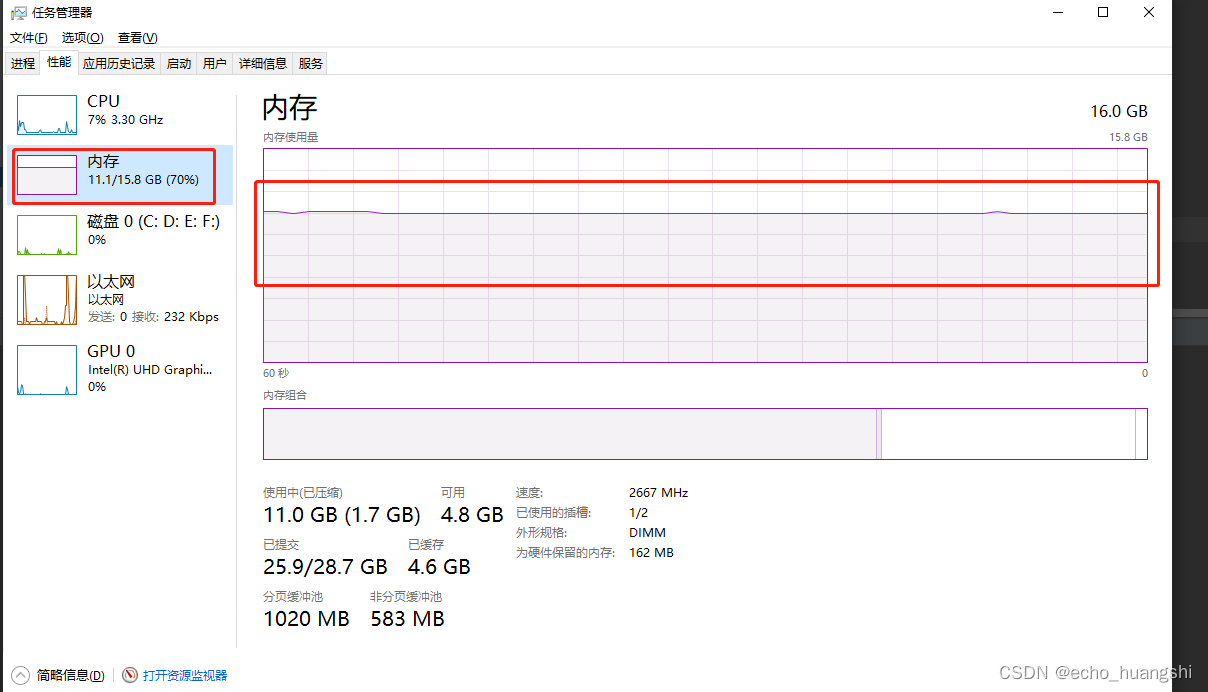
Task: Open the 文件(F) menu
Action: 28,38
